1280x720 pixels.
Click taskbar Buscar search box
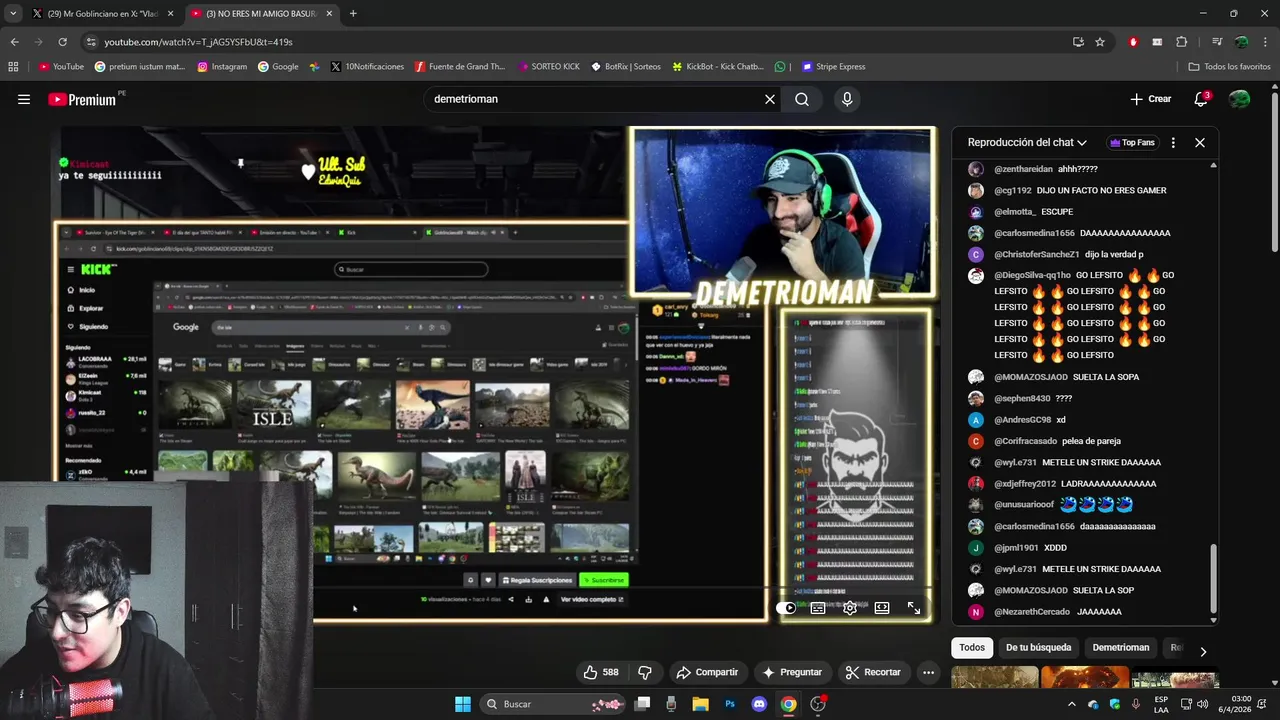click(x=555, y=704)
